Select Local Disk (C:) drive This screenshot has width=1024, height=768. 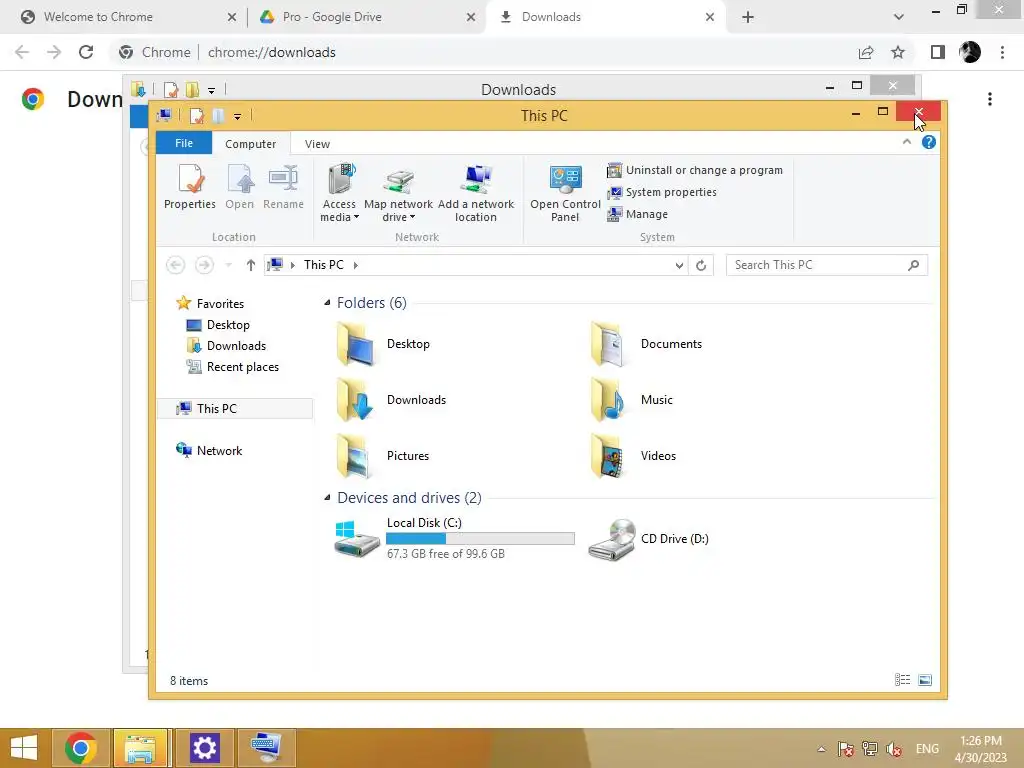click(455, 538)
